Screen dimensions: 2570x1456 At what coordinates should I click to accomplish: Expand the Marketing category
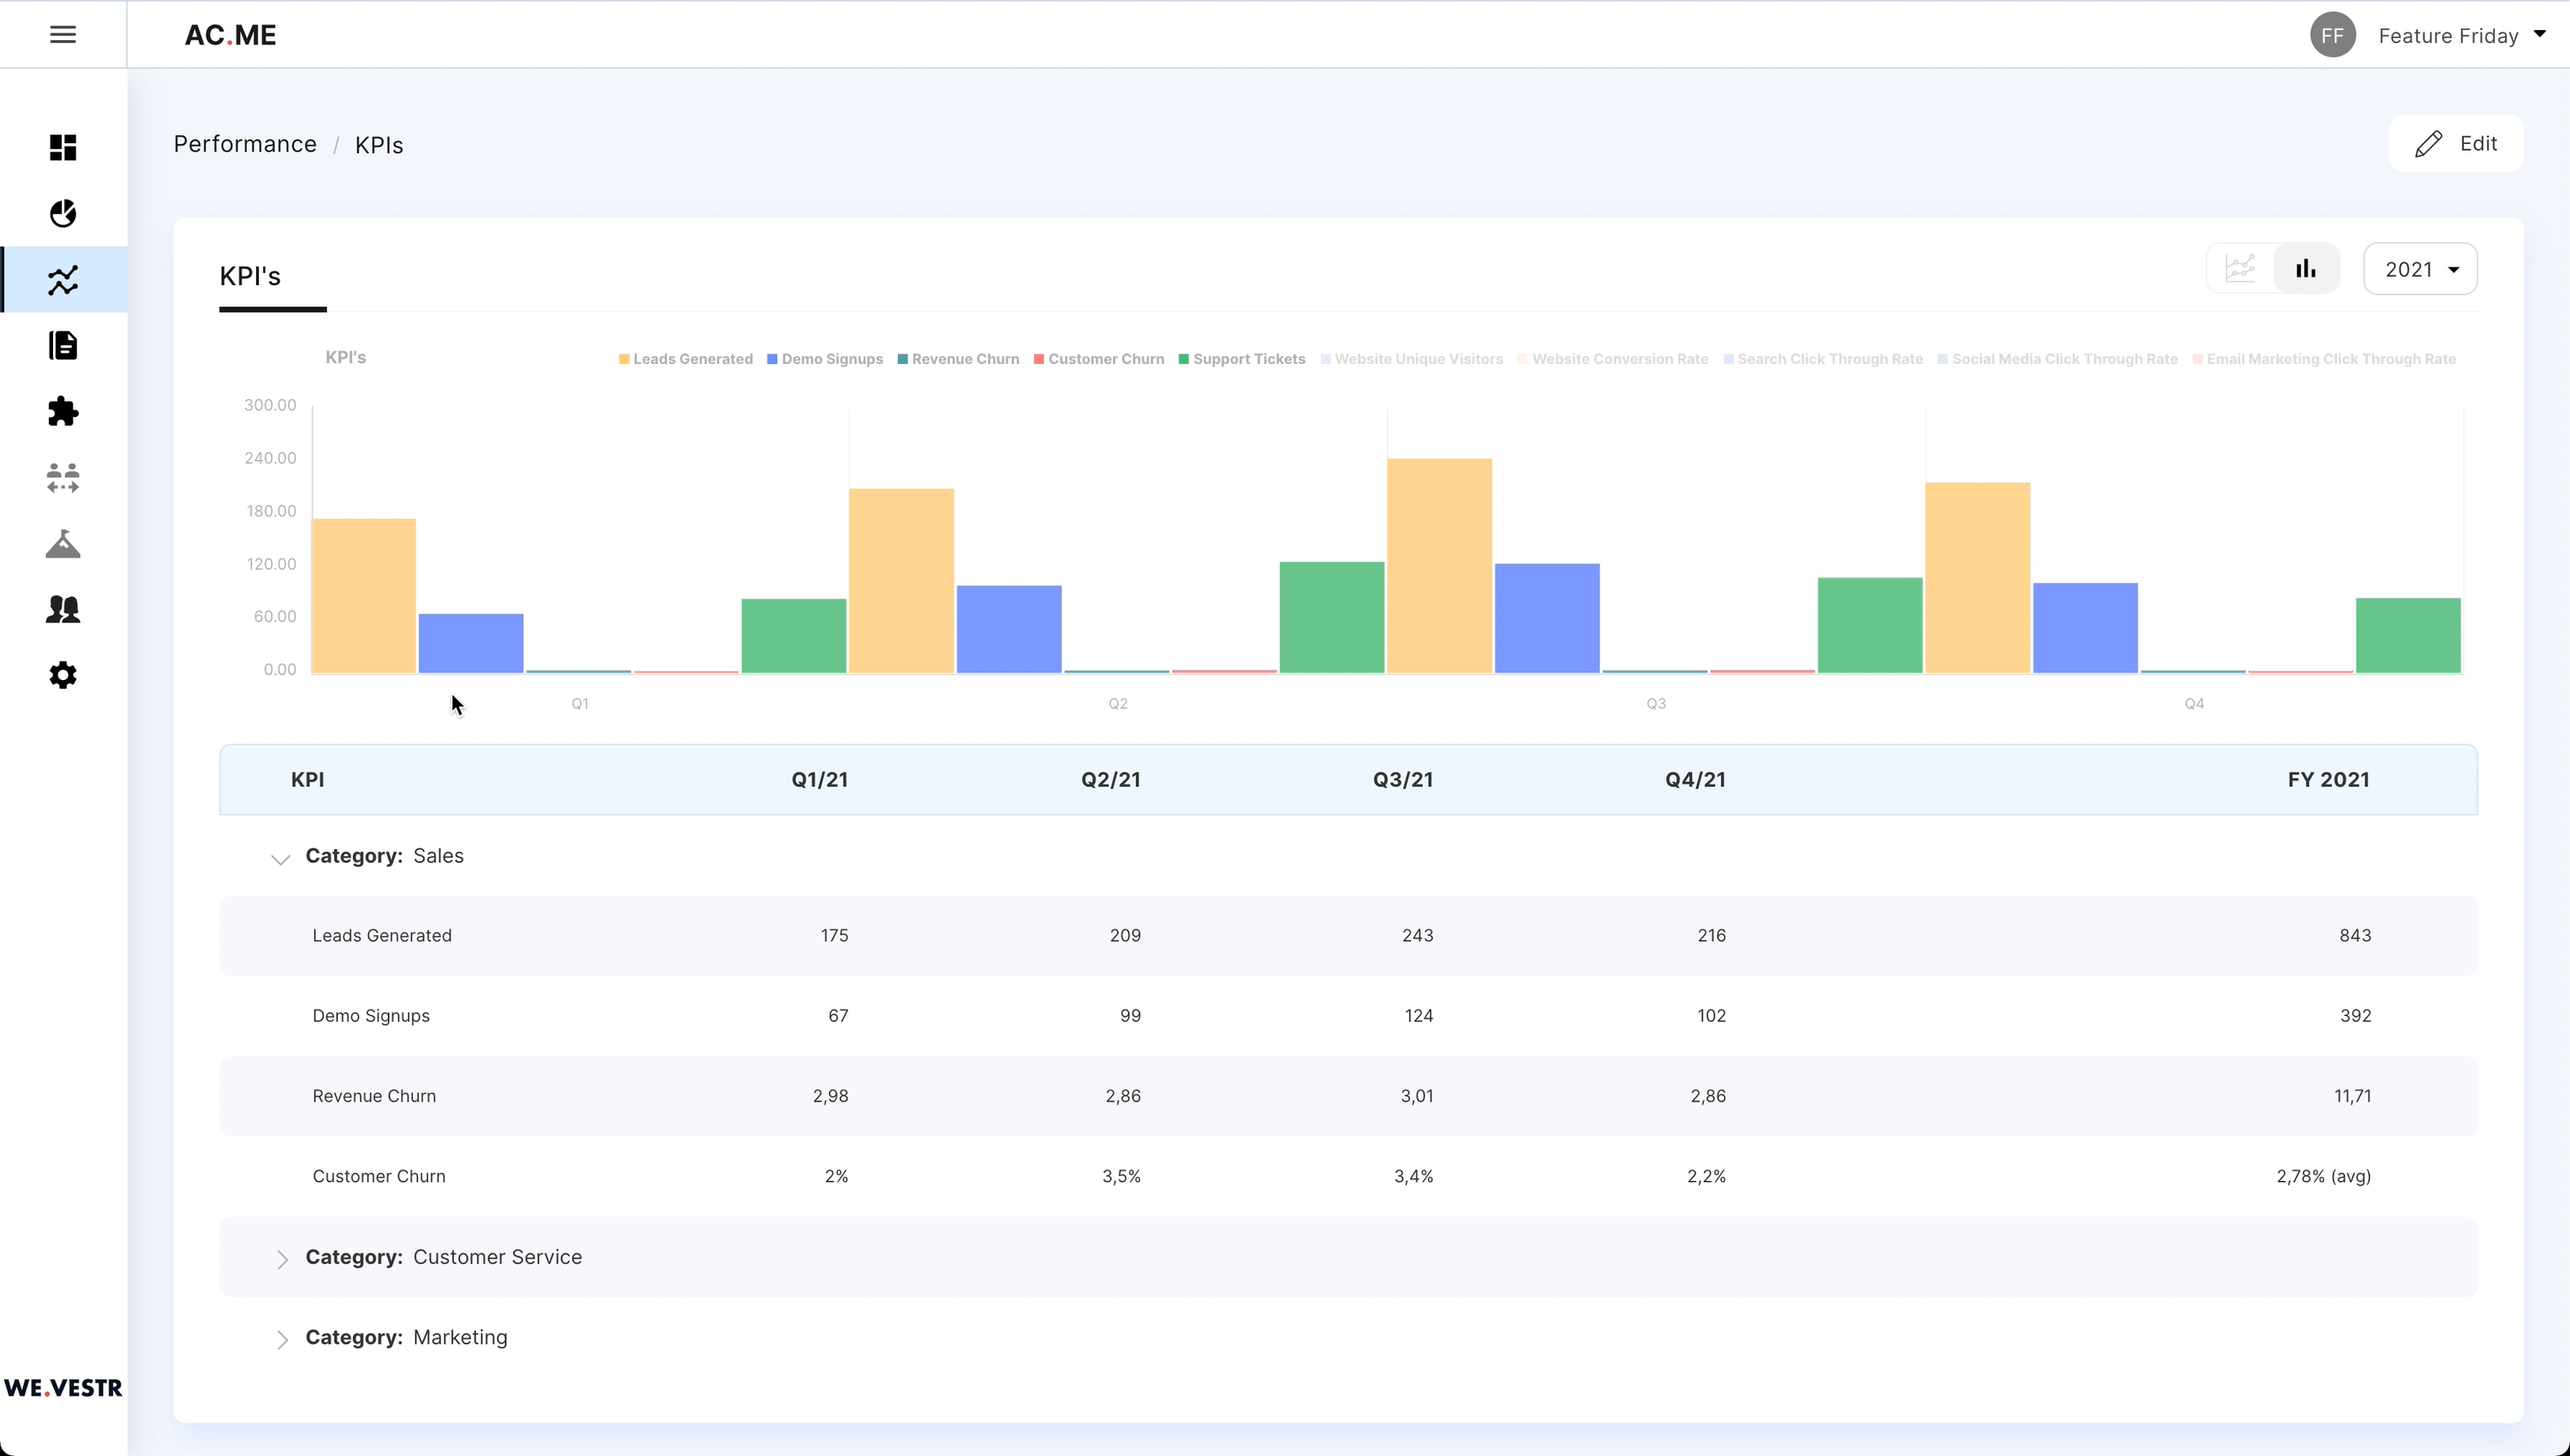pos(282,1340)
